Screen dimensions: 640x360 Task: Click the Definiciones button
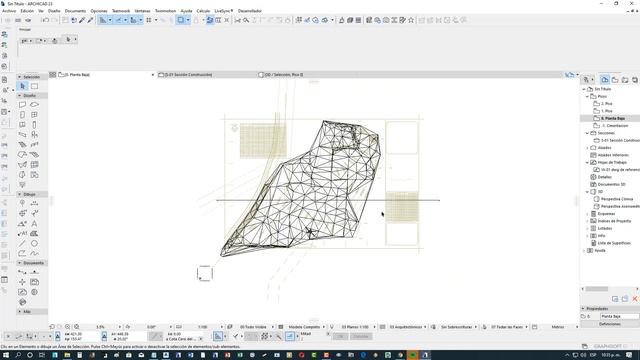coord(610,324)
